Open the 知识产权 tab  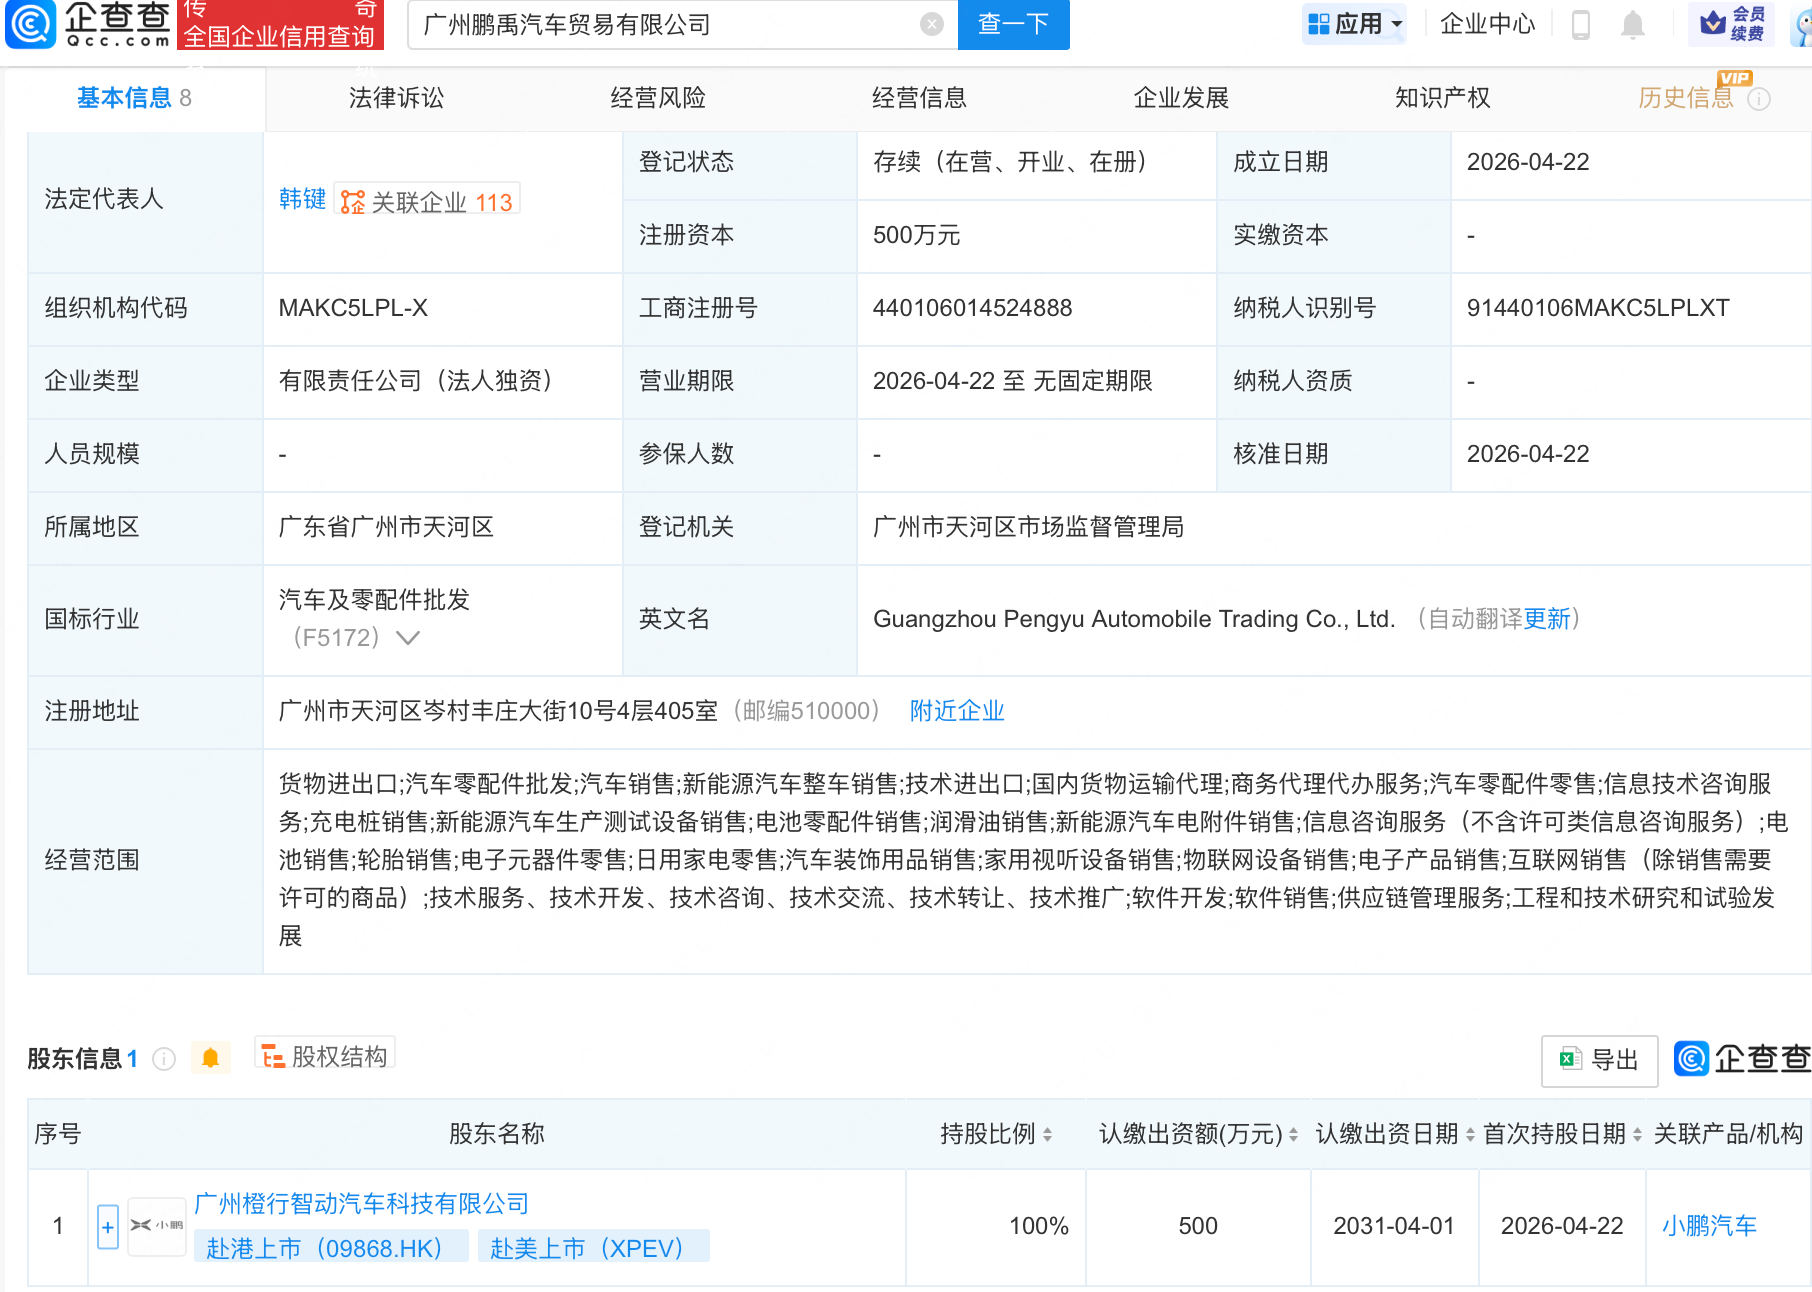(1441, 98)
